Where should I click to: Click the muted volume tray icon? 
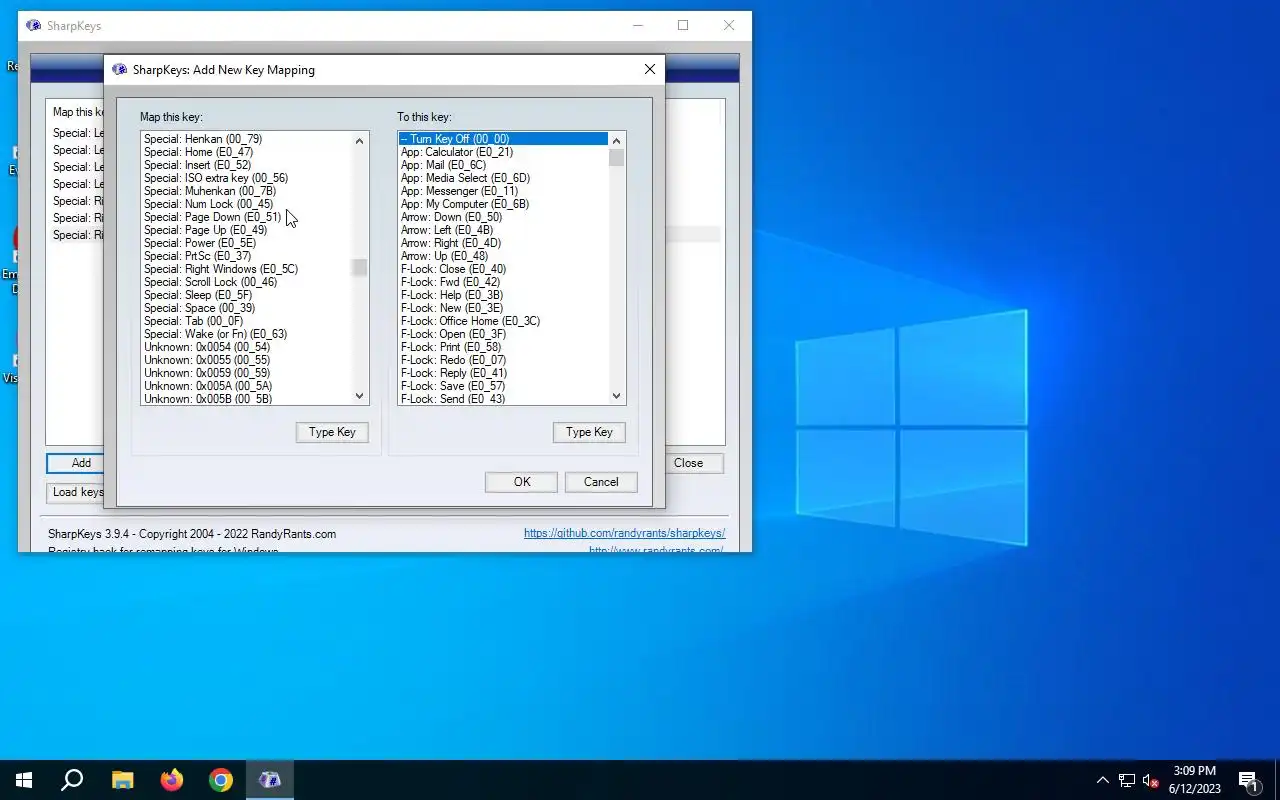coord(1151,780)
